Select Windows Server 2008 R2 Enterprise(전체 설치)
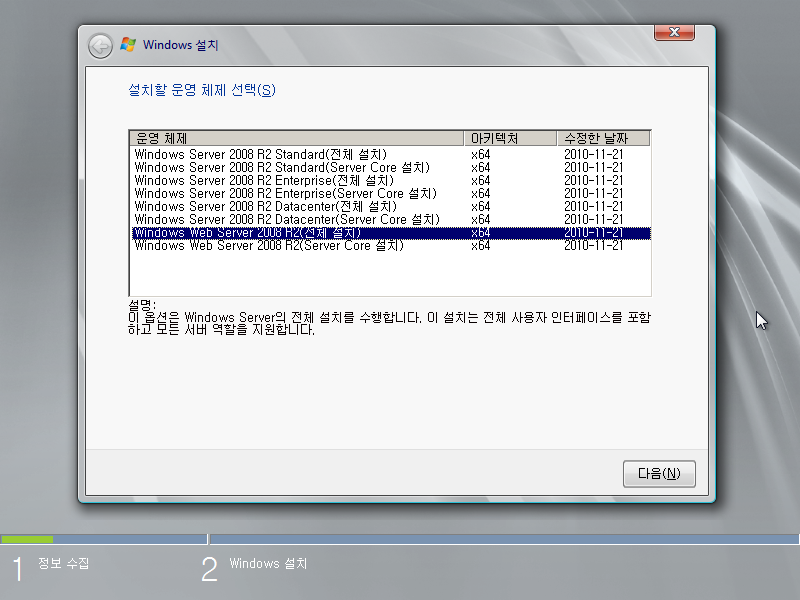 click(x=391, y=181)
